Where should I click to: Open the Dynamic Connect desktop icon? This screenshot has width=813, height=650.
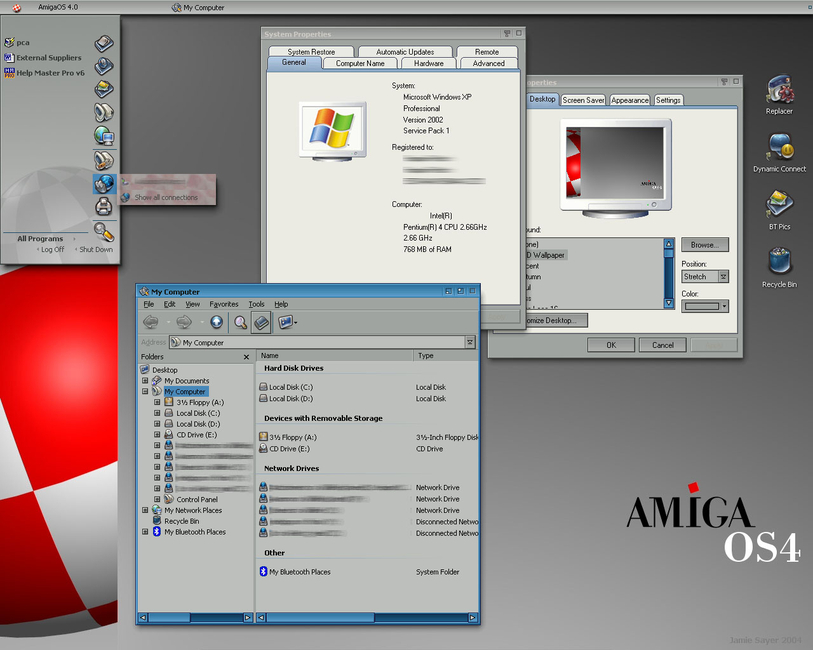point(779,152)
